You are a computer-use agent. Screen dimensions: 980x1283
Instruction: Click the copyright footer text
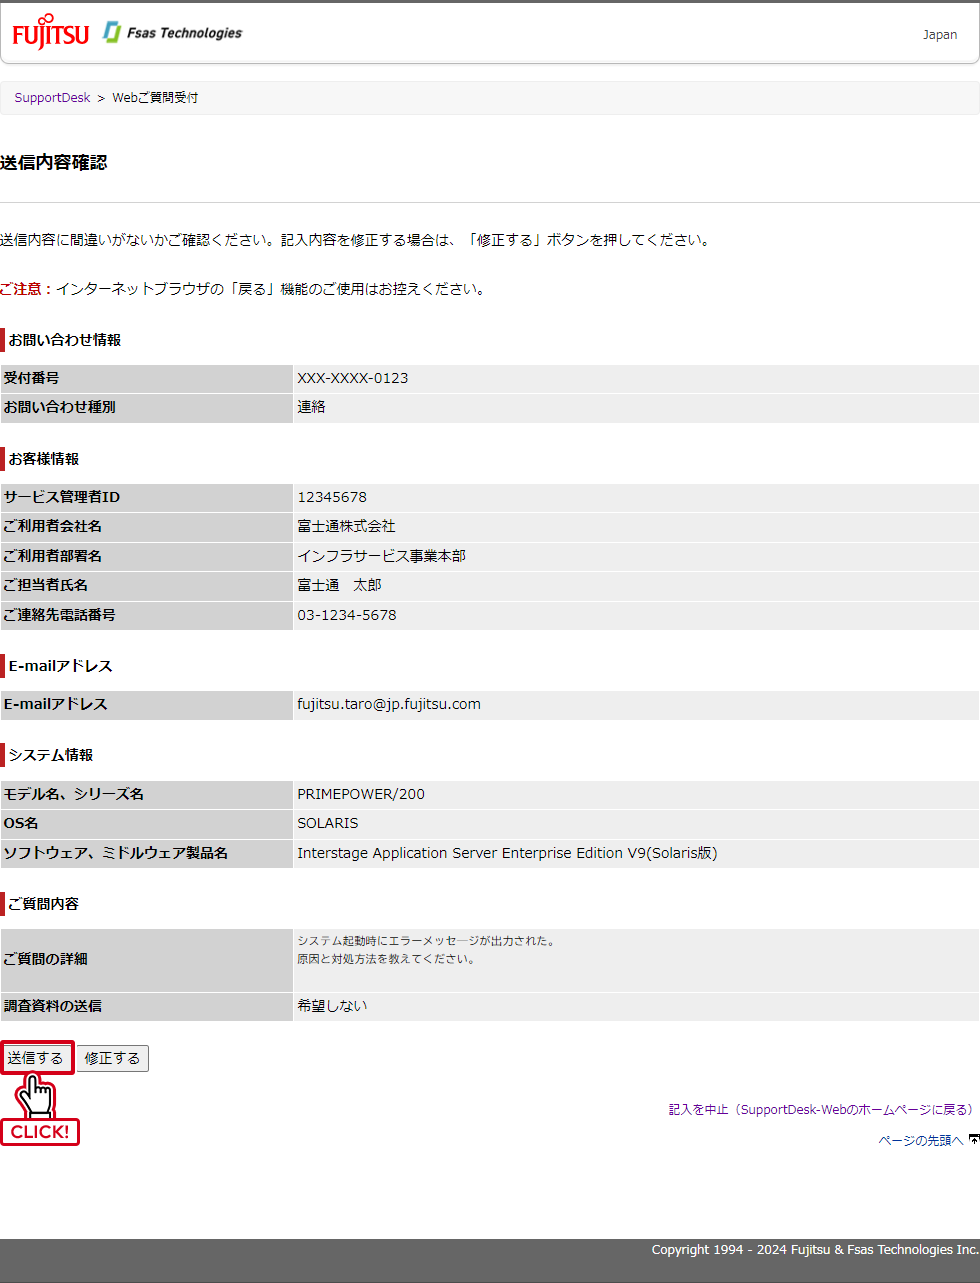815,1250
